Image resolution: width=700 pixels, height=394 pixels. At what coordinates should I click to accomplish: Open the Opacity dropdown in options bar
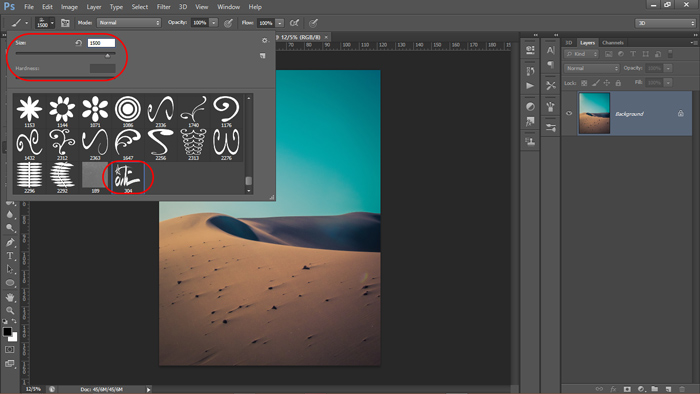tap(214, 23)
